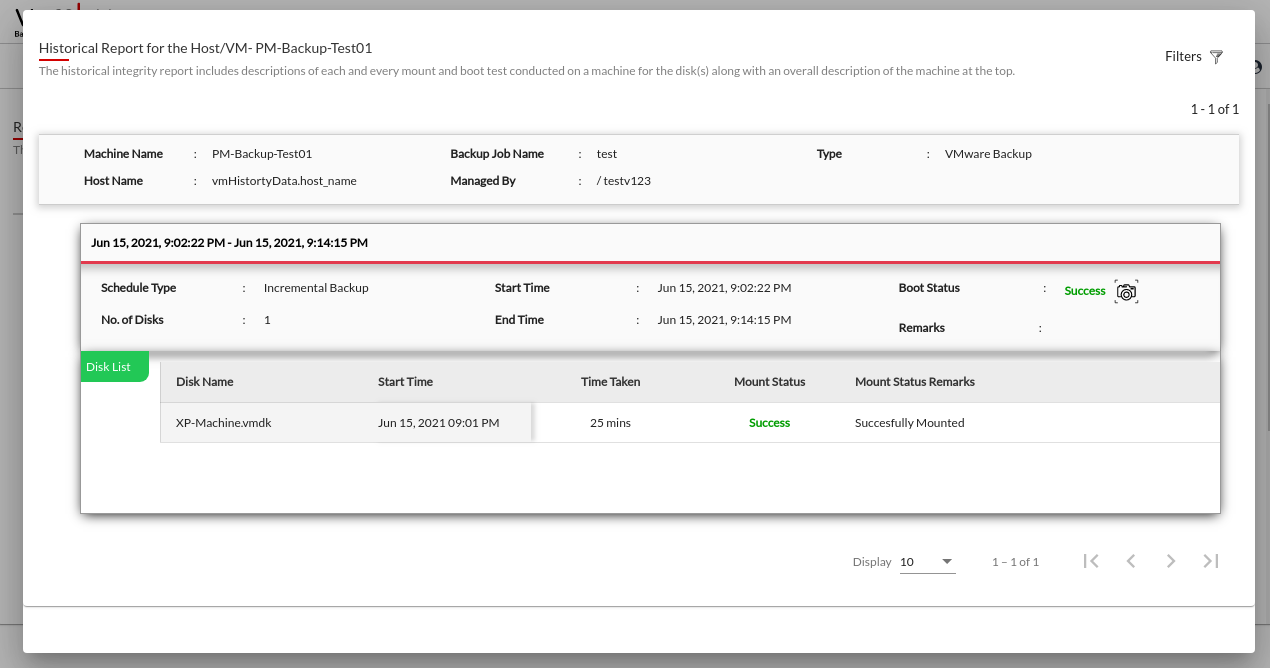This screenshot has height=668, width=1270.
Task: Select the Disk List tab
Action: tap(109, 367)
